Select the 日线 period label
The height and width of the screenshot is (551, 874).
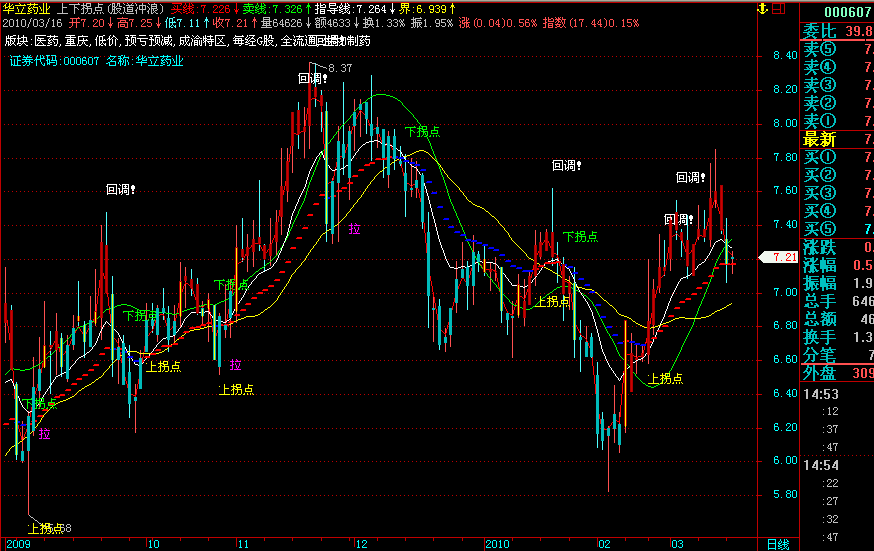pos(776,543)
